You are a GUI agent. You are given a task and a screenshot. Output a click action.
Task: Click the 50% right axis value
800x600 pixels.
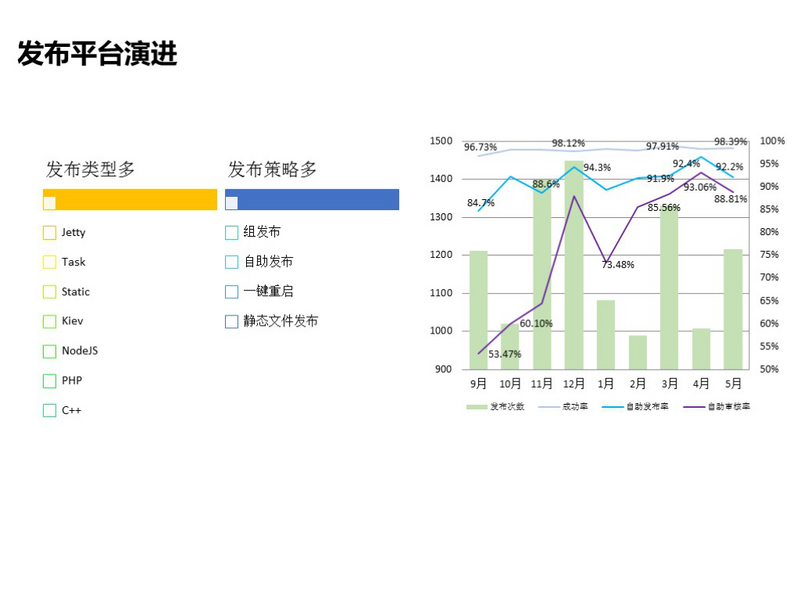click(x=769, y=369)
